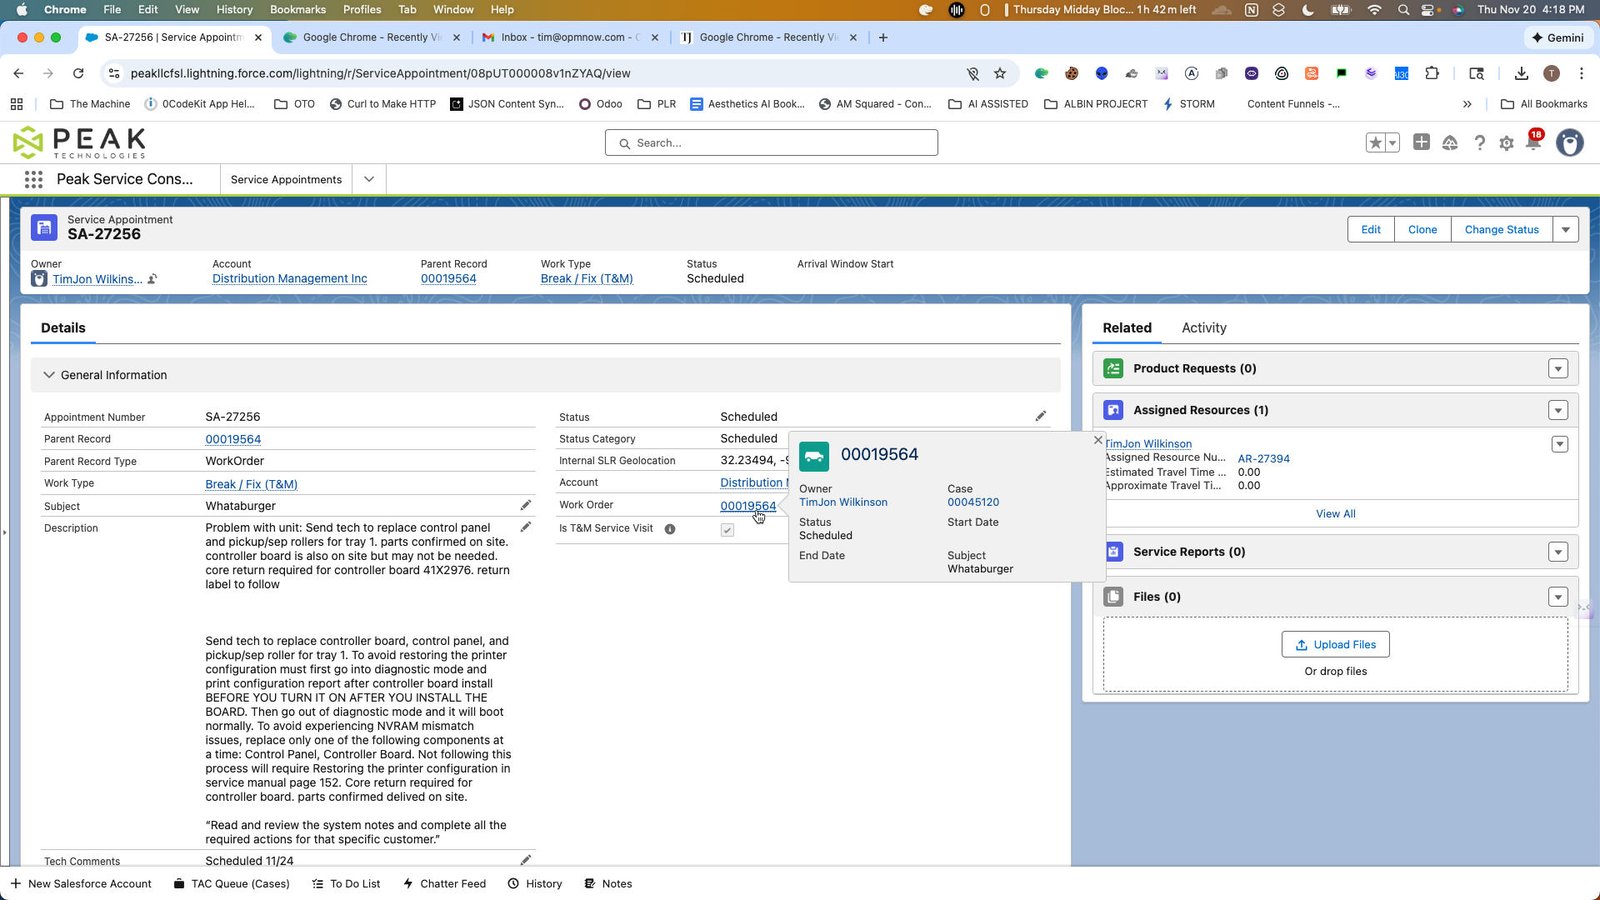Open the Gemini button in Chrome

pos(1558,38)
